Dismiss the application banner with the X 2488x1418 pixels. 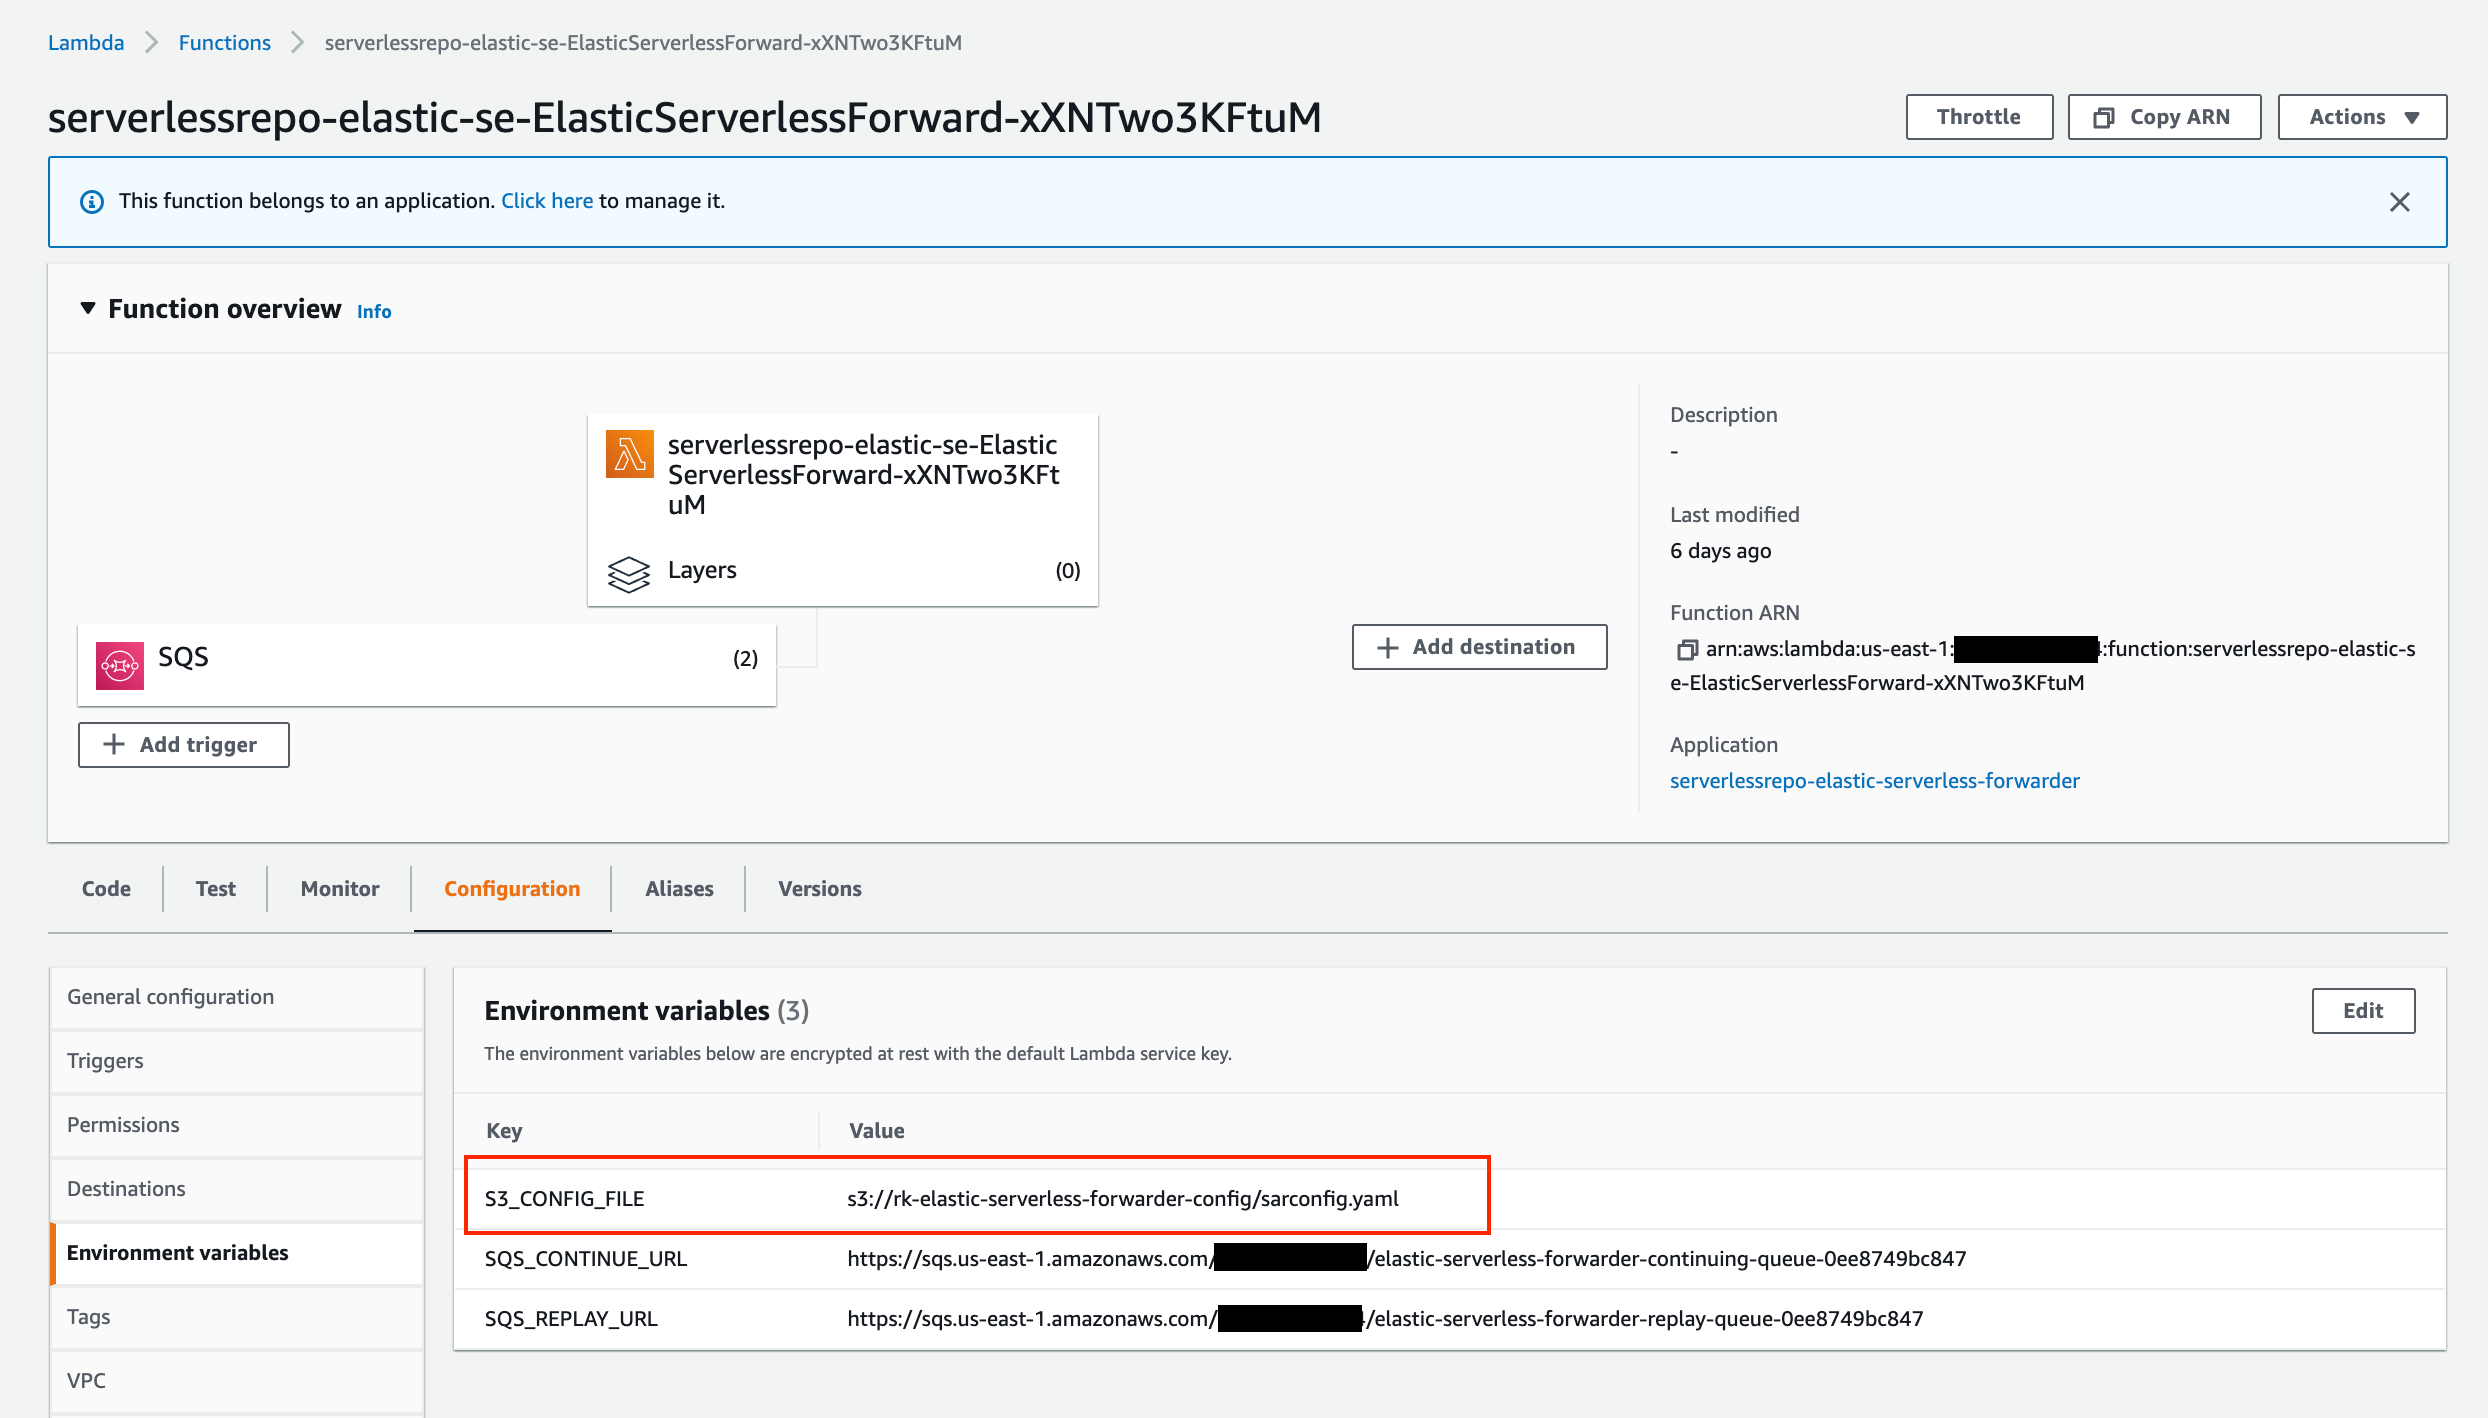click(2399, 202)
